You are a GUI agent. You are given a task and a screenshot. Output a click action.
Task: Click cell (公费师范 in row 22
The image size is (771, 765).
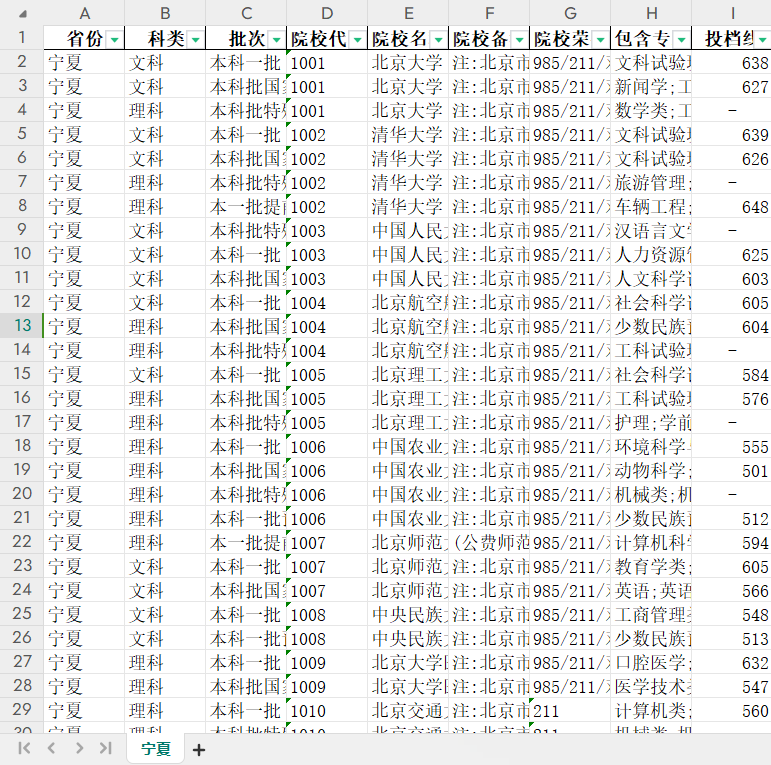pos(489,542)
